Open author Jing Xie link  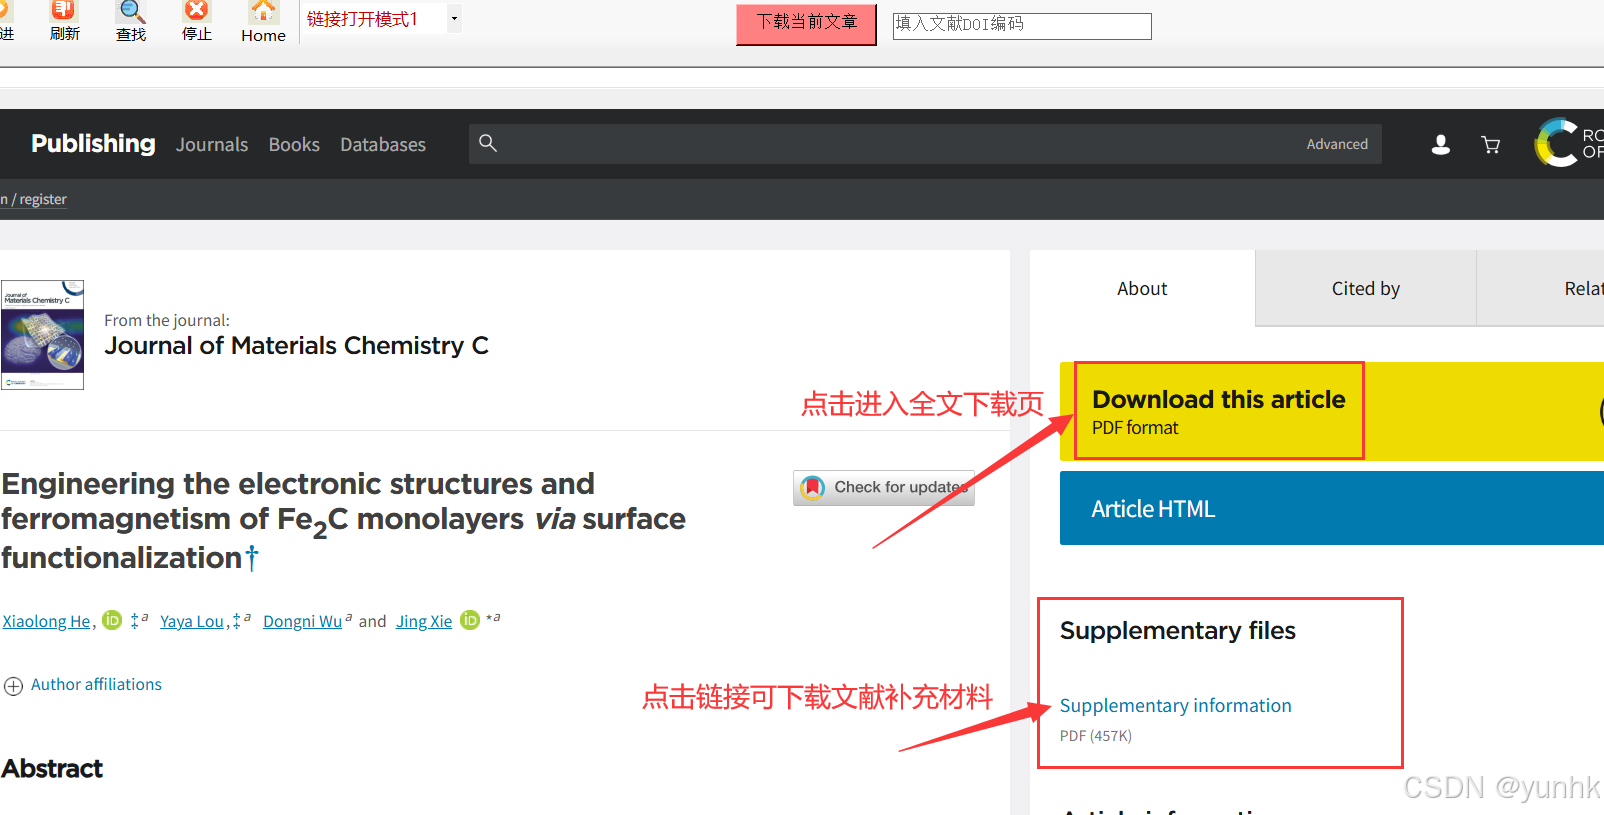click(x=424, y=621)
